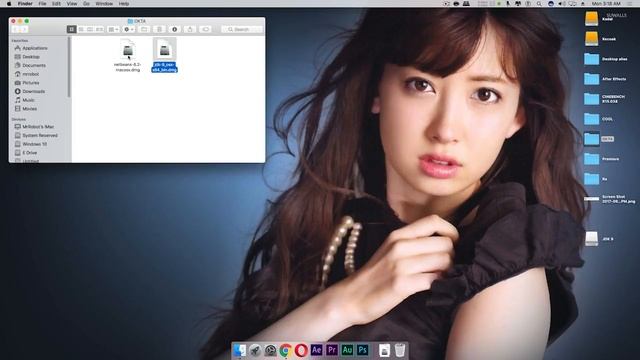Screen dimensions: 640x360
Task: Open Notification Center from the menu bar
Action: pyautogui.click(x=629, y=3)
